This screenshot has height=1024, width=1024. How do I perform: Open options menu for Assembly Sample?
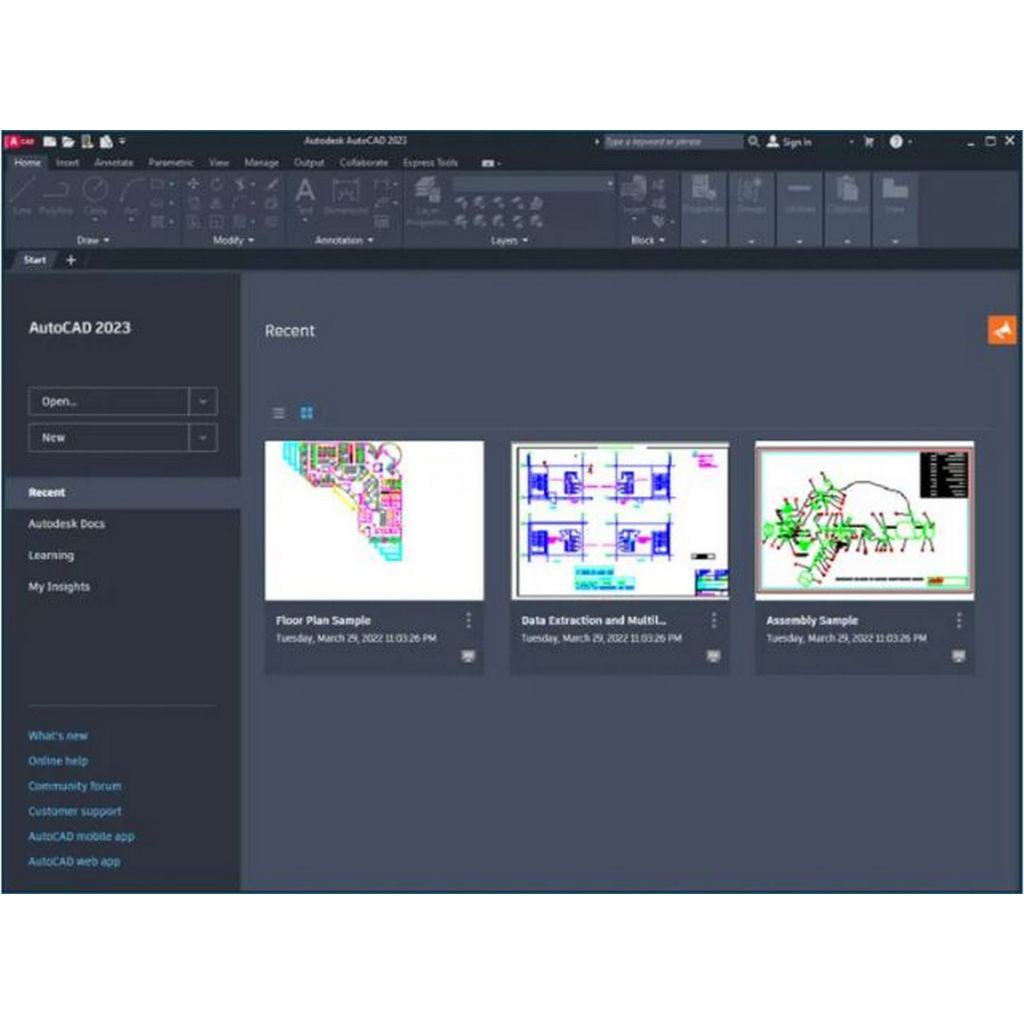point(959,620)
